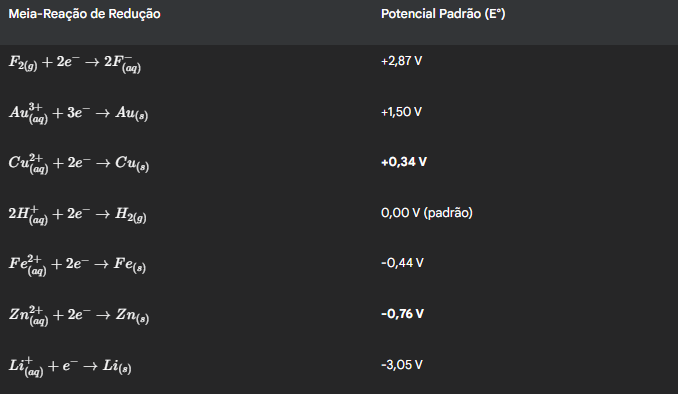Select the iron Fe2+ reduction half-reaction

click(77, 265)
